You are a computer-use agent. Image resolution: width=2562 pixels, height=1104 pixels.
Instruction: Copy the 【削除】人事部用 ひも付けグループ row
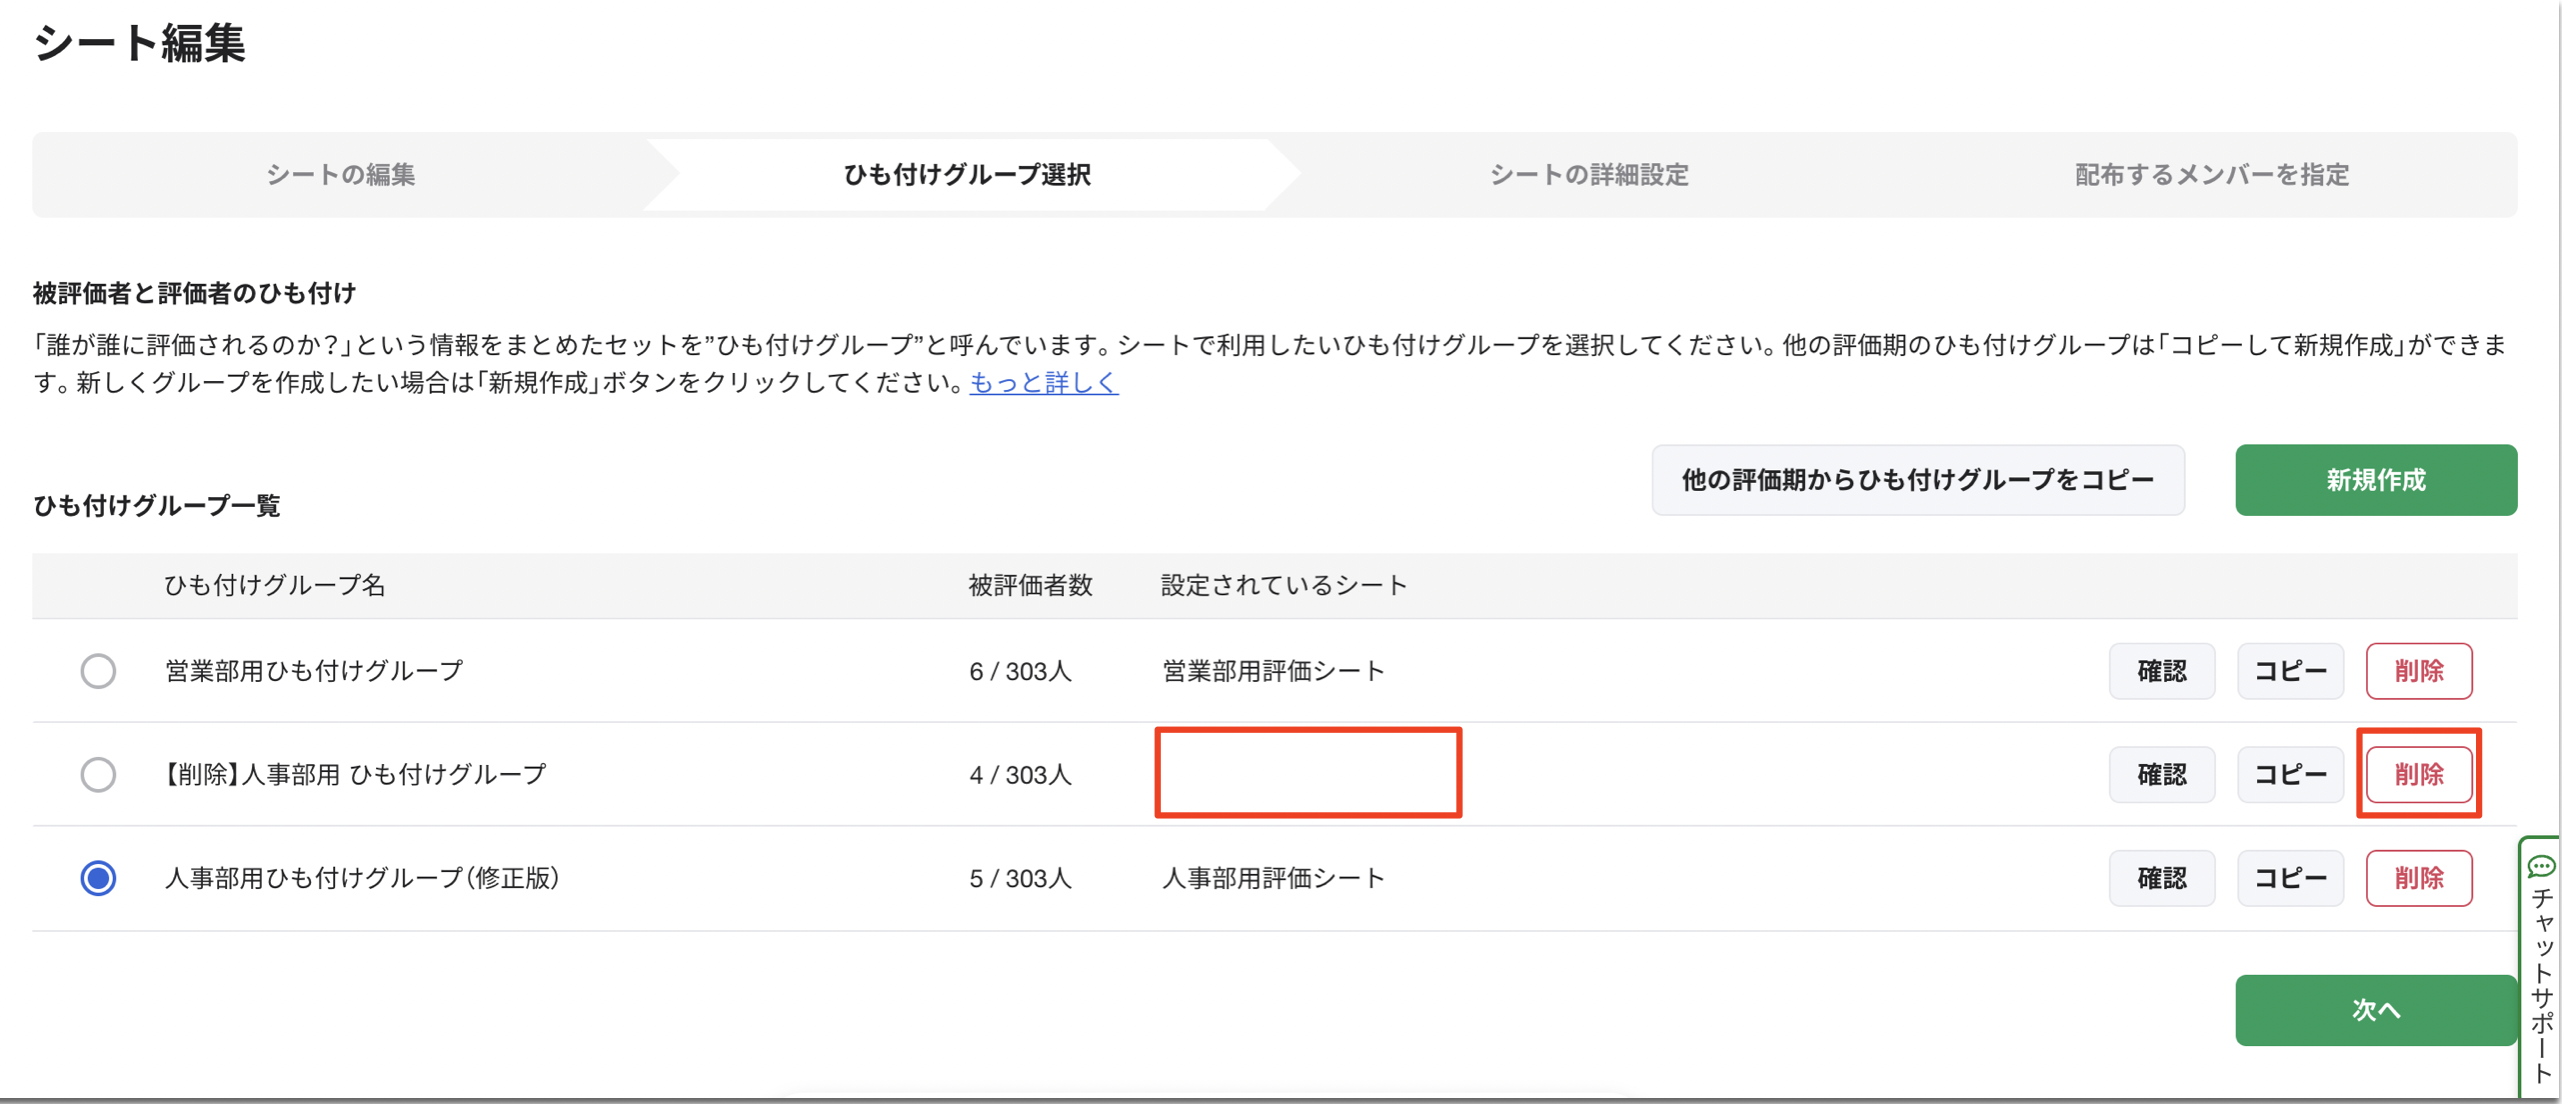pos(2289,774)
